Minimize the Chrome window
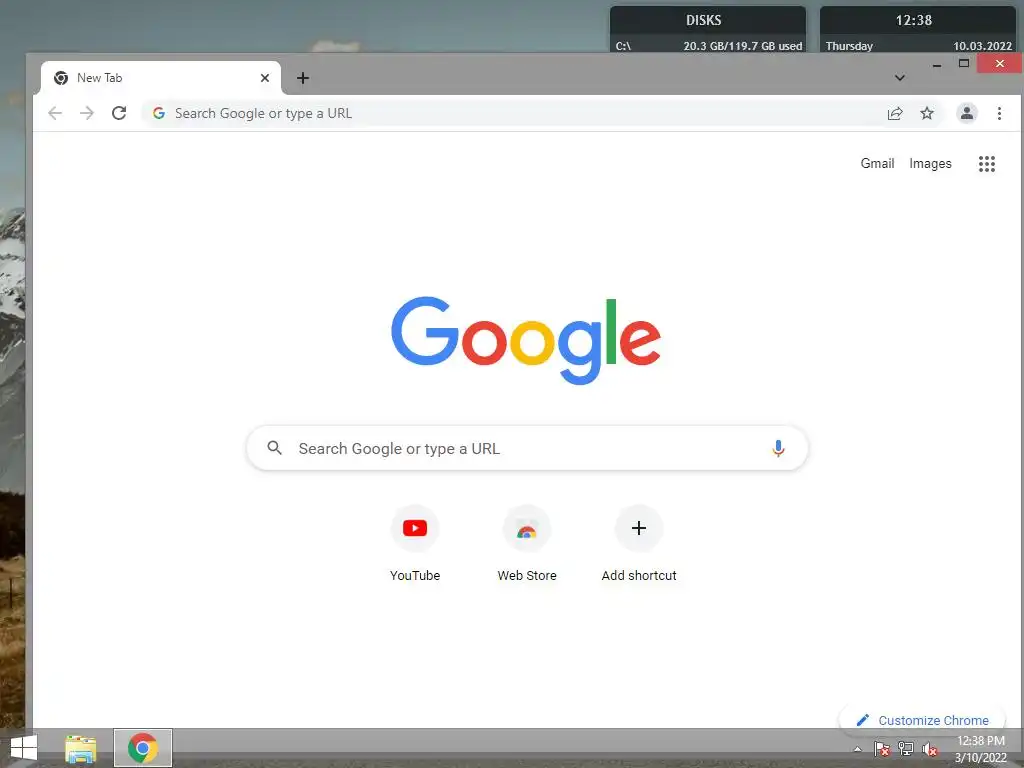The height and width of the screenshot is (768, 1024). point(937,64)
